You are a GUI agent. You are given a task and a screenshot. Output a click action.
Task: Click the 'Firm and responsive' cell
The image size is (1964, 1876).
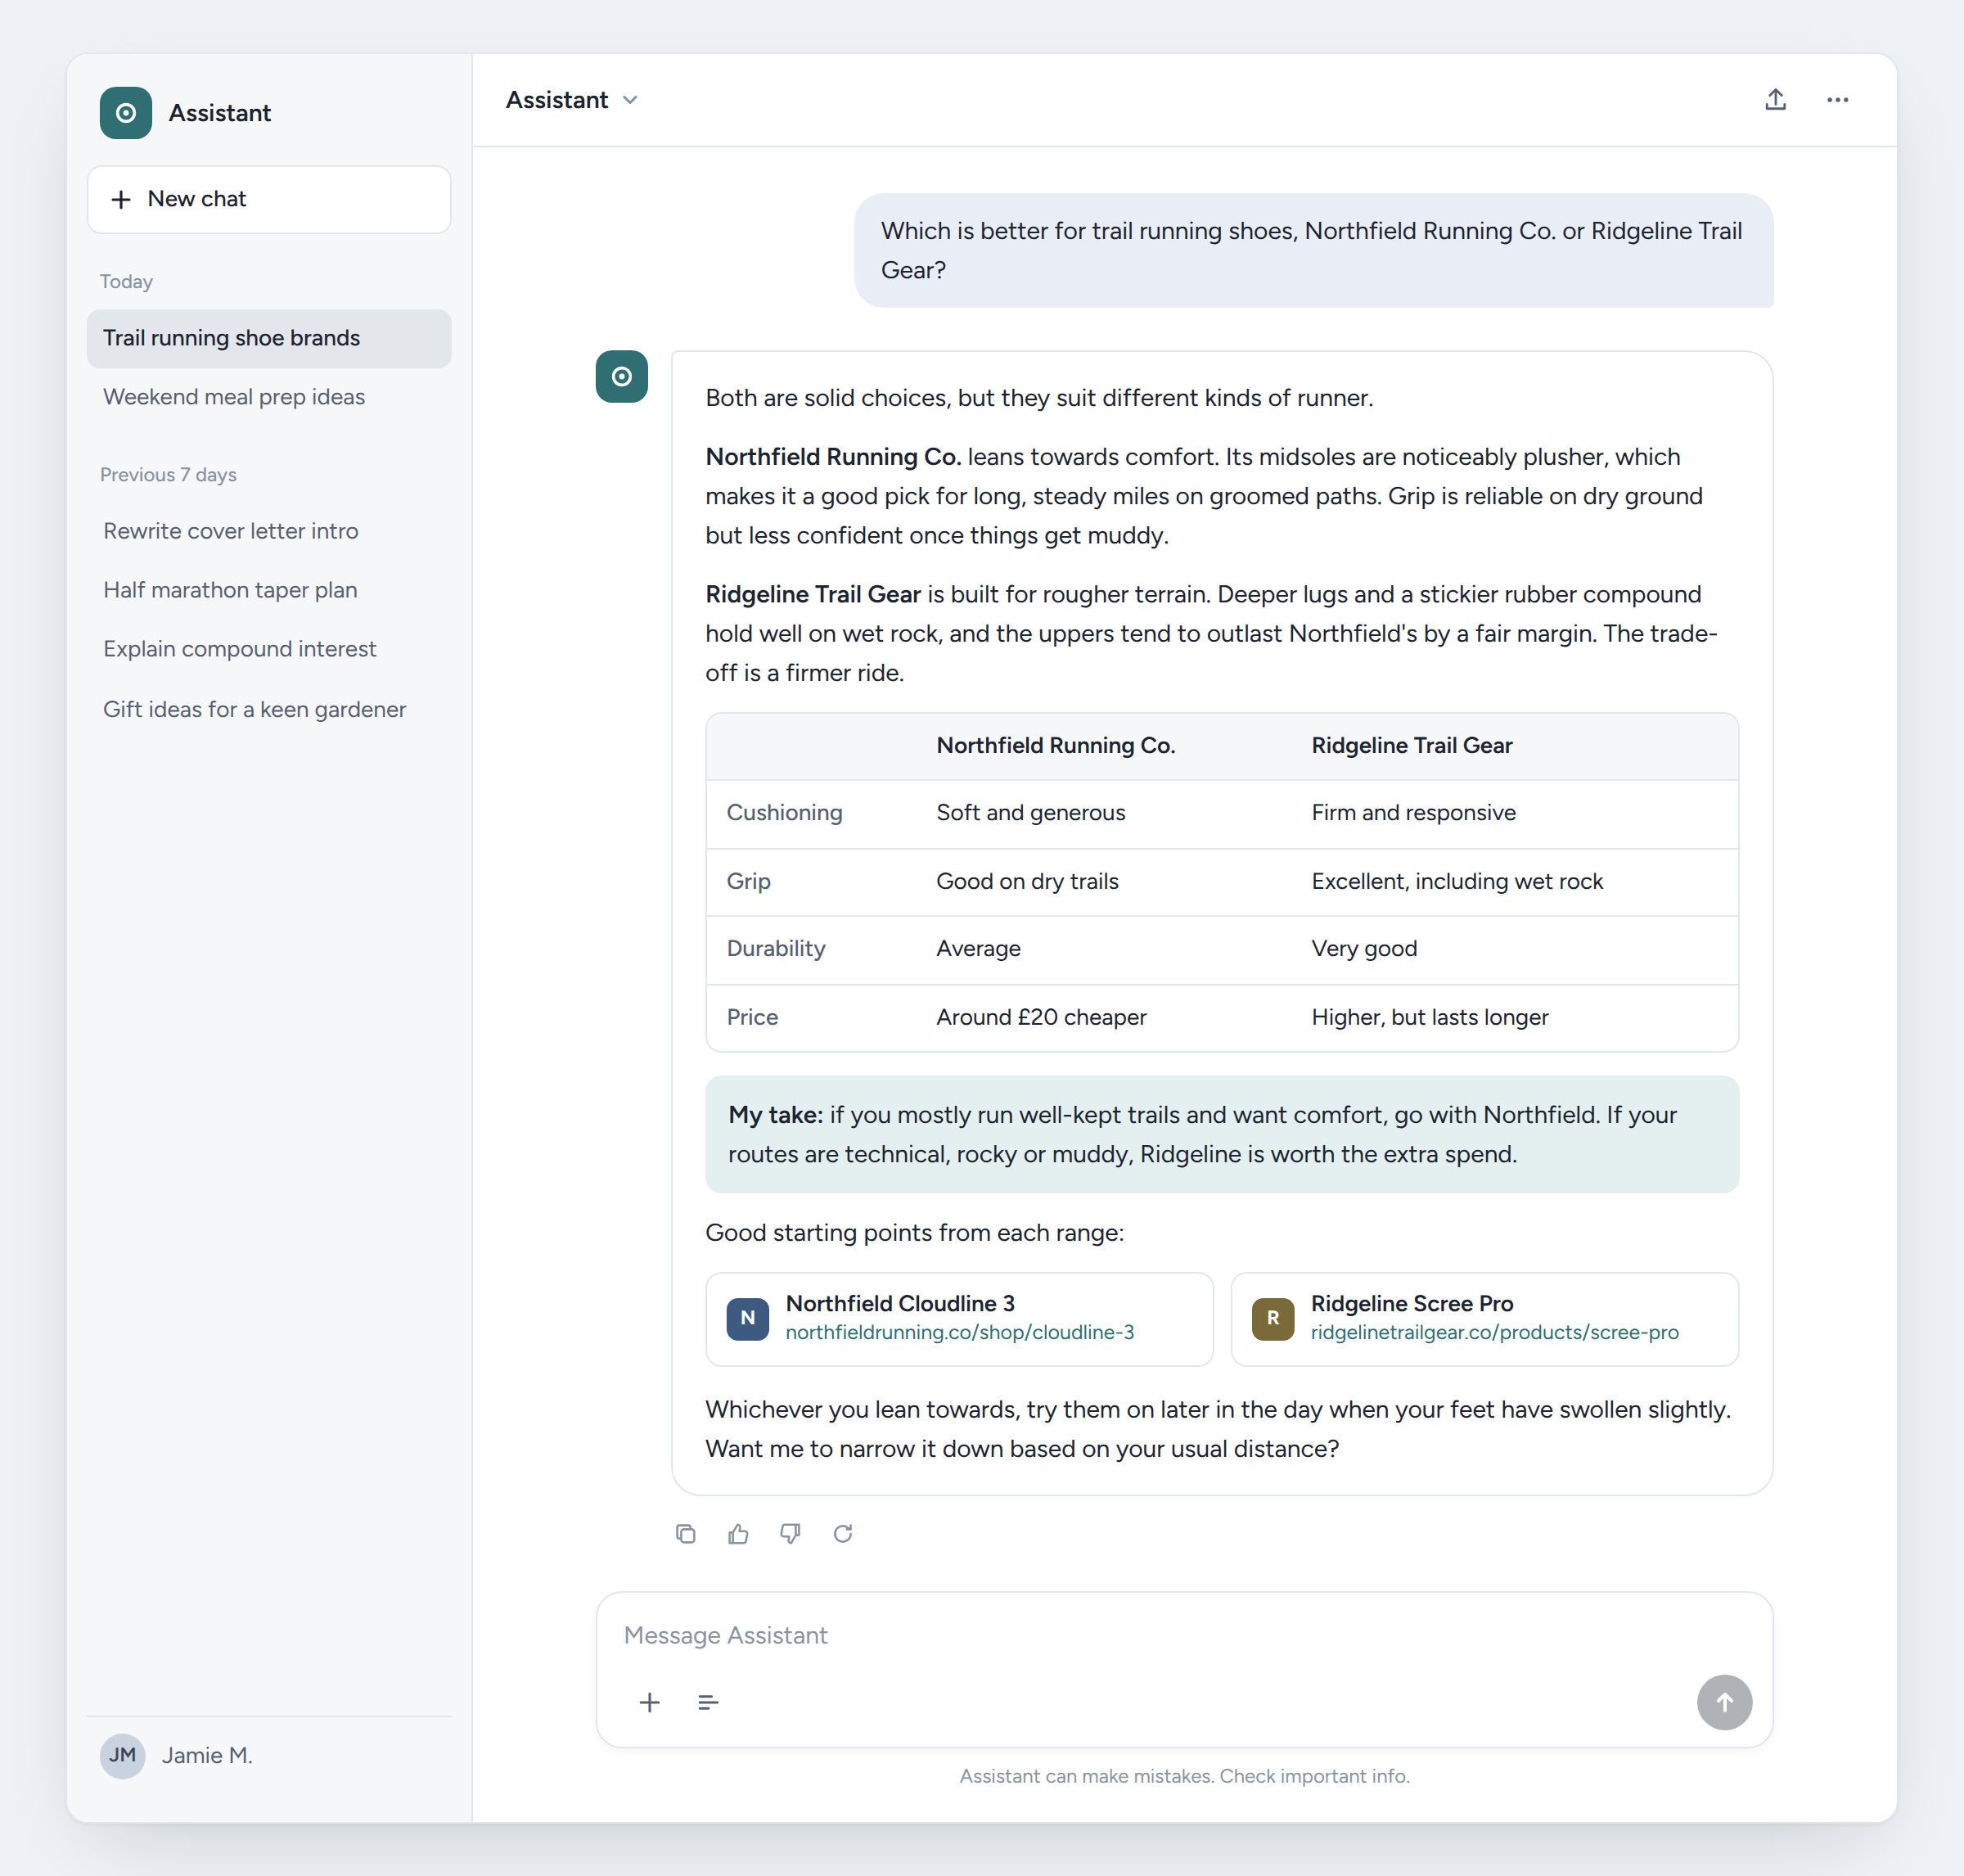point(1413,813)
